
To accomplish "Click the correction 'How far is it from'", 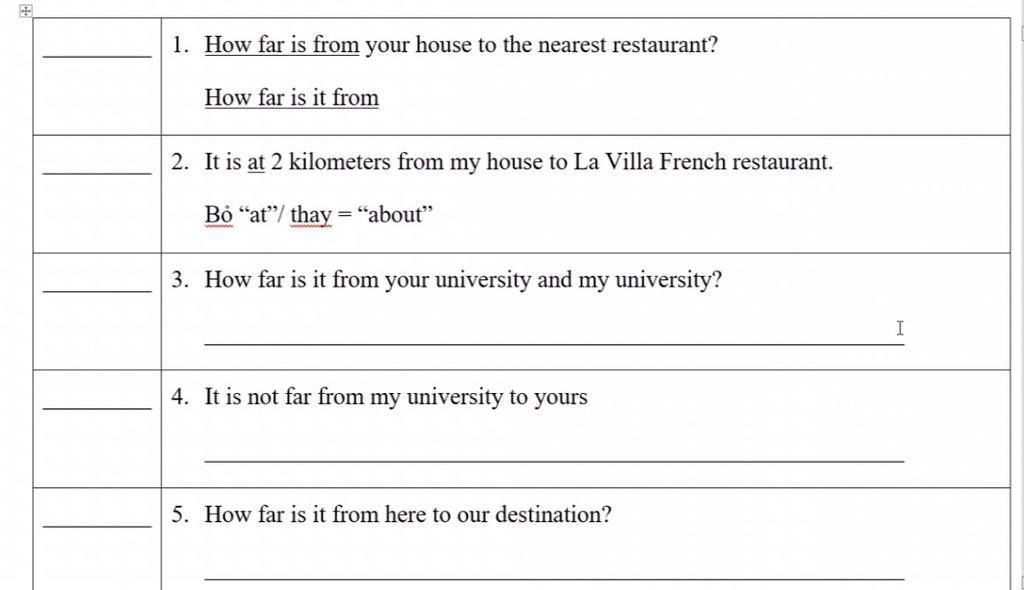I will [x=291, y=97].
